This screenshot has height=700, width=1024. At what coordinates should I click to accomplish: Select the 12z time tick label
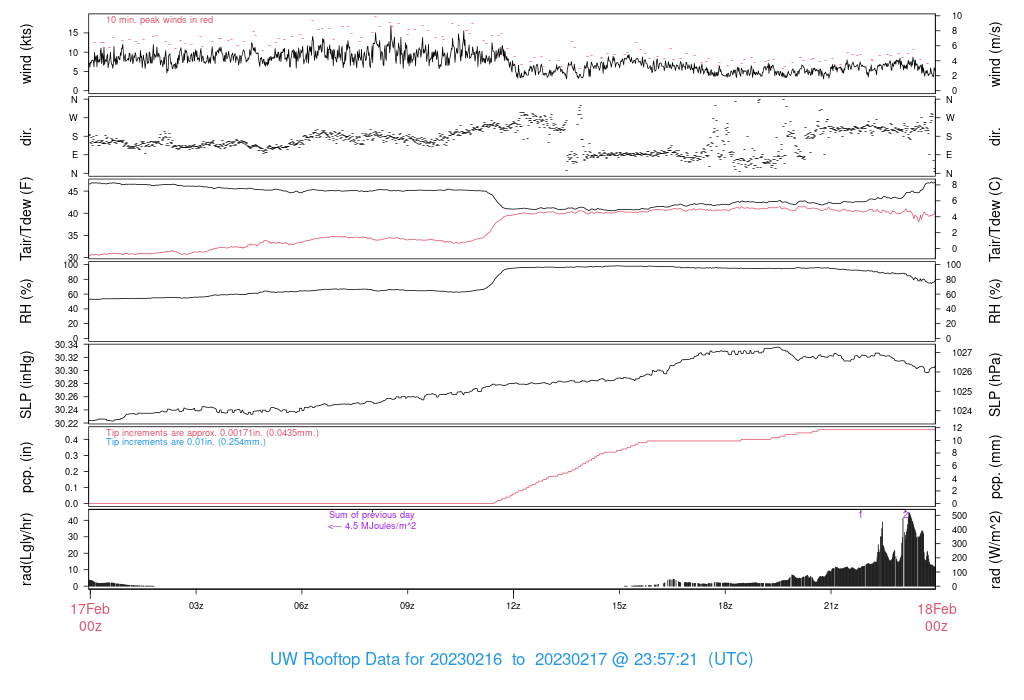point(513,606)
